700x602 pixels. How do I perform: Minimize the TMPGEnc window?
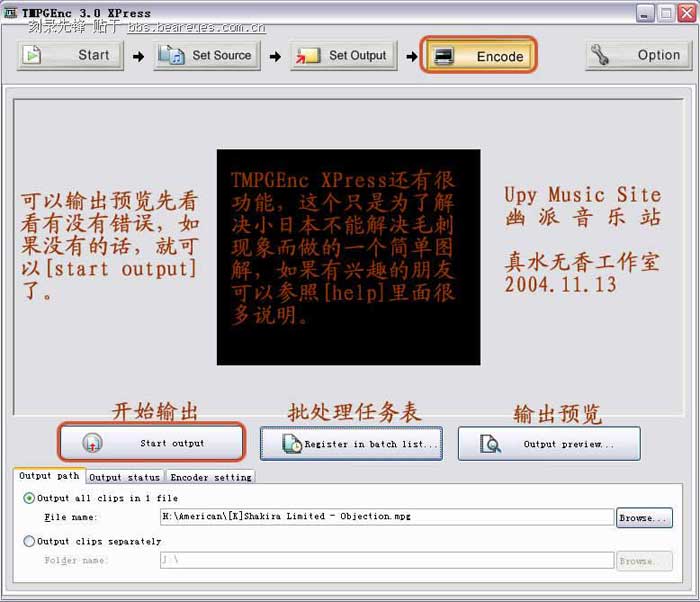645,13
